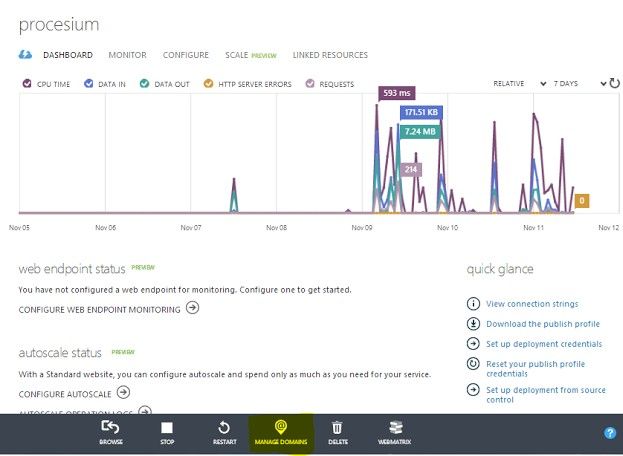The width and height of the screenshot is (623, 456).
Task: Click the Browse icon in bottom bar
Action: coord(111,428)
